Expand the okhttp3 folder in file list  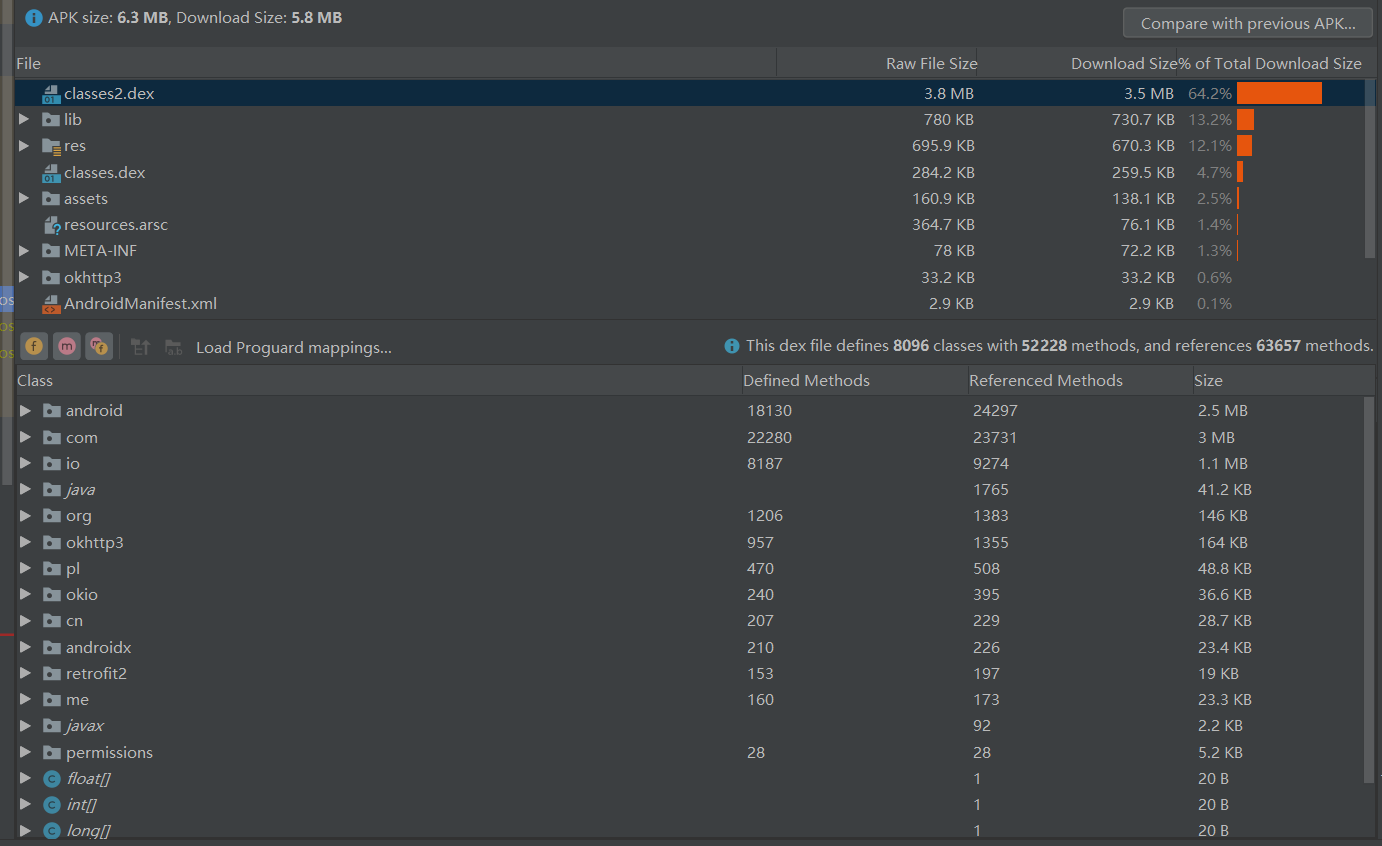coord(24,277)
